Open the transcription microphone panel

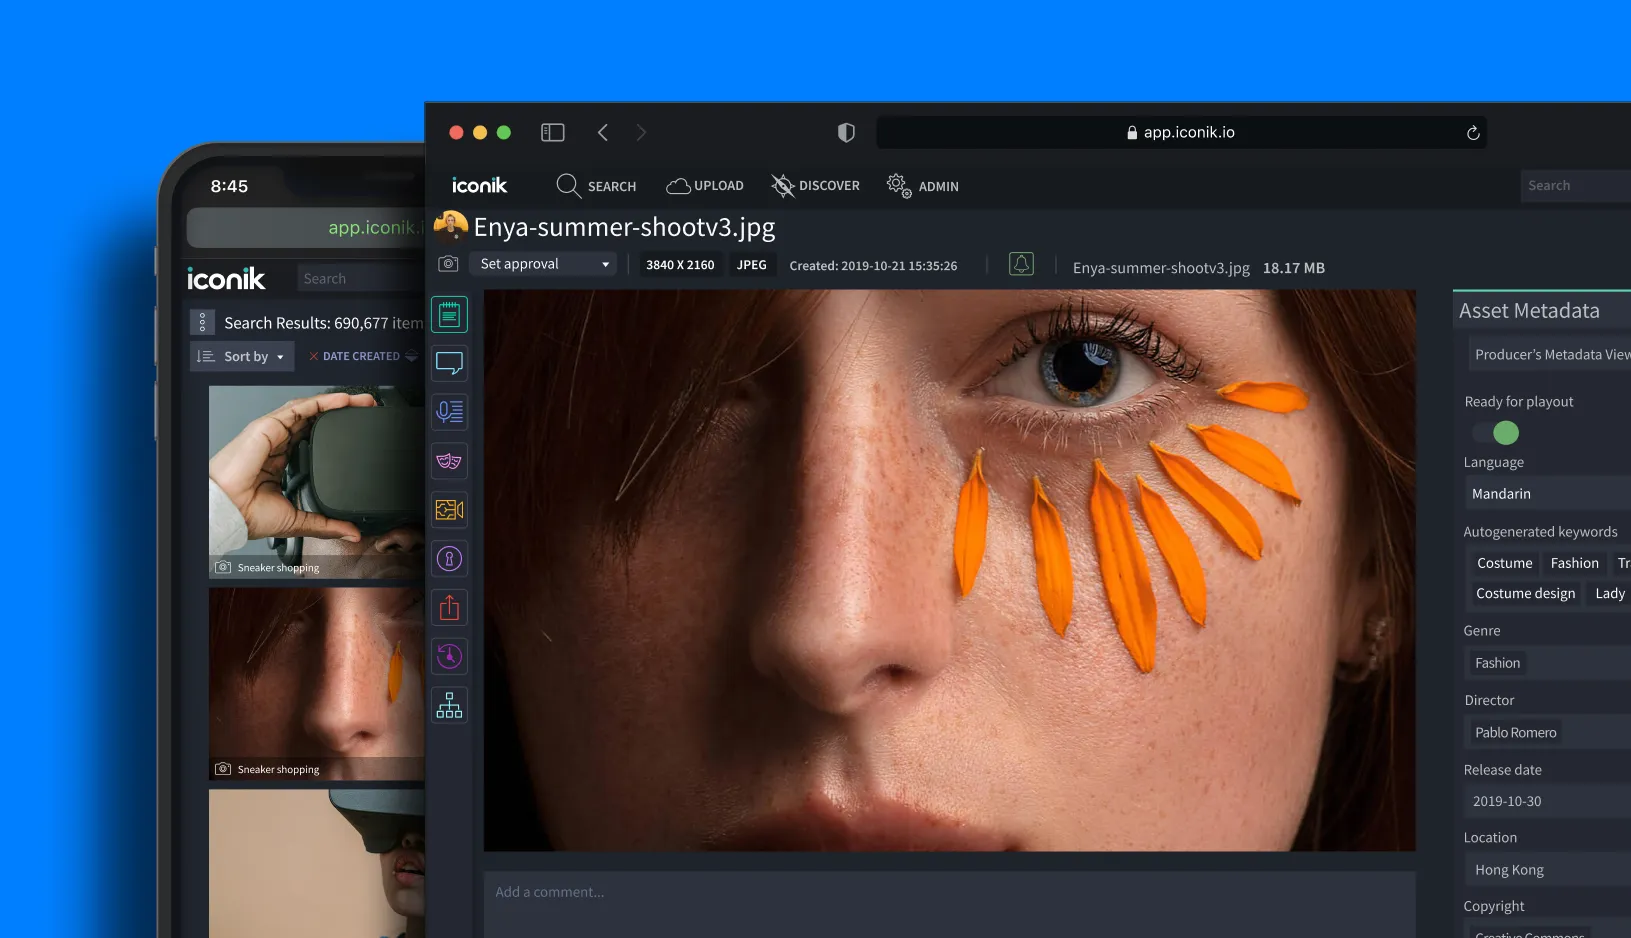click(450, 411)
